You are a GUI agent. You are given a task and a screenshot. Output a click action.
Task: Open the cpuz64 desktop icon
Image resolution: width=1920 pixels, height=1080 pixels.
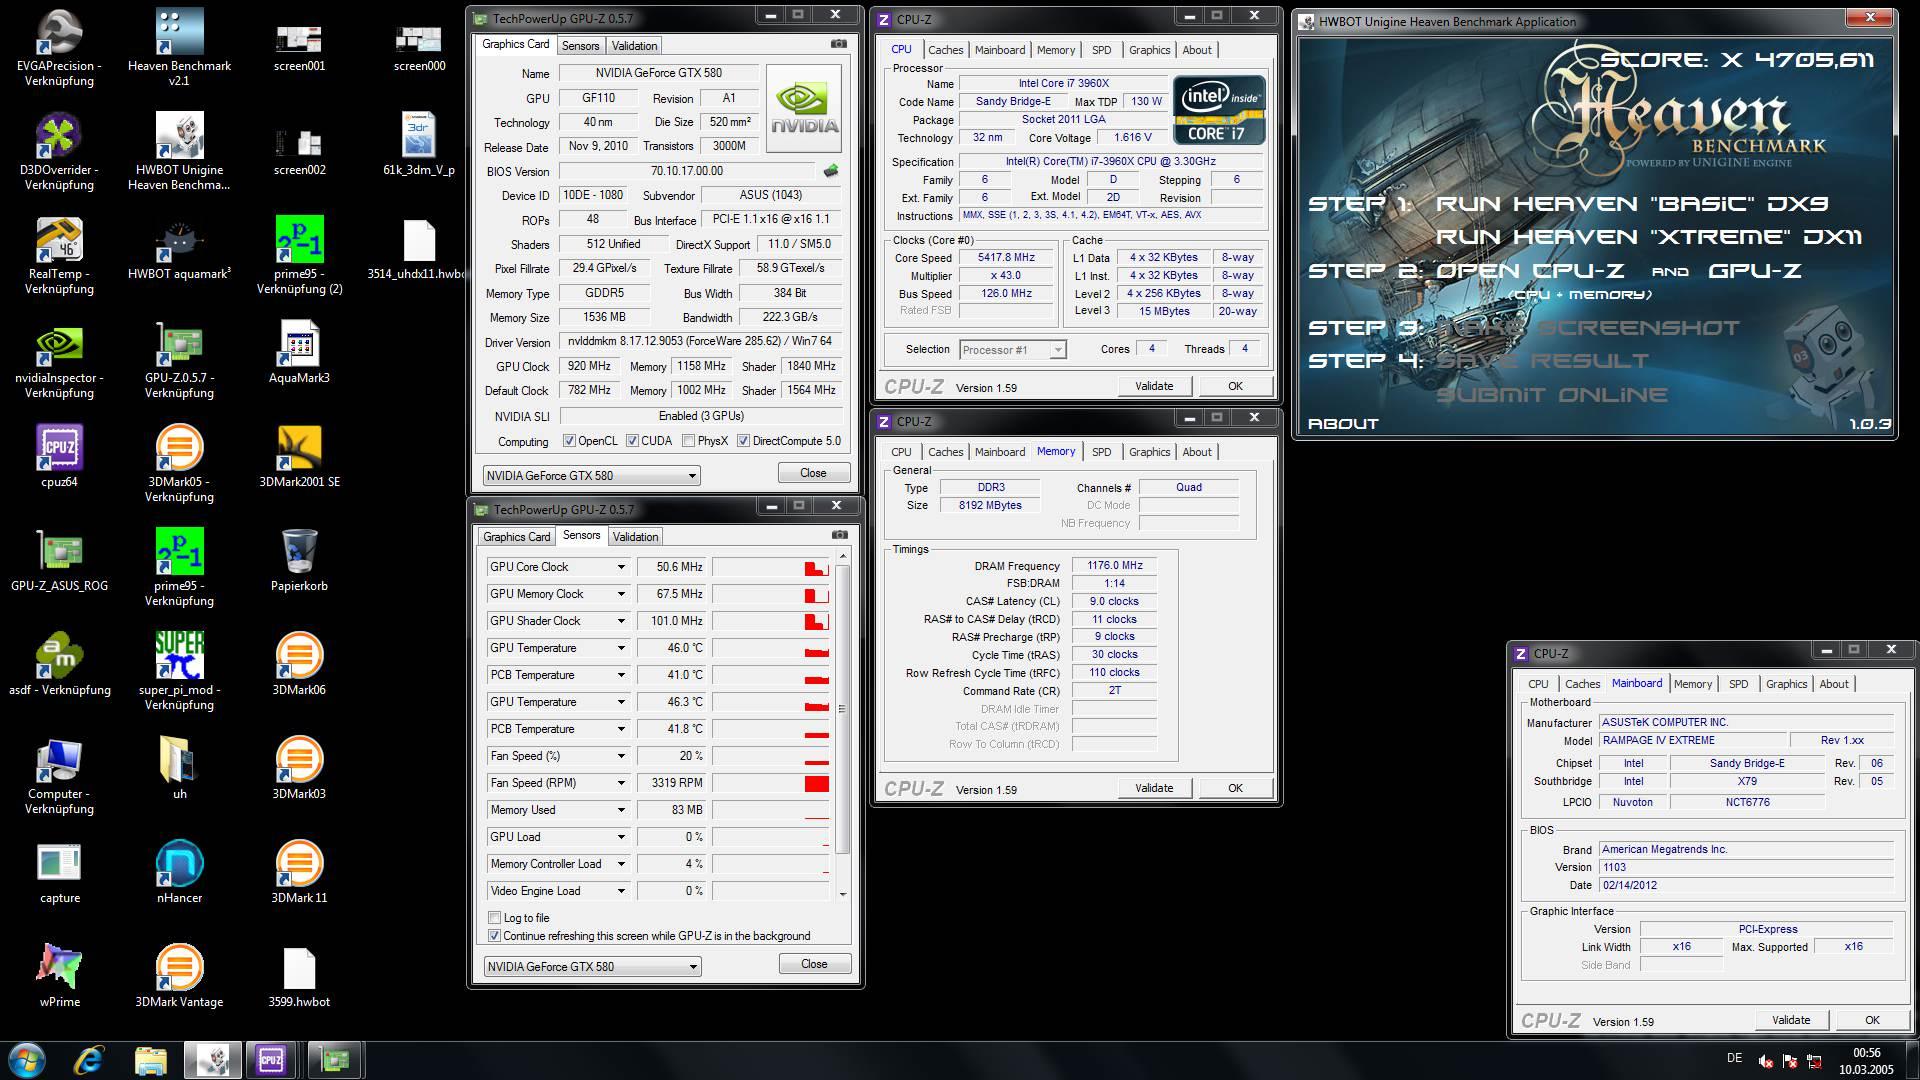point(59,456)
